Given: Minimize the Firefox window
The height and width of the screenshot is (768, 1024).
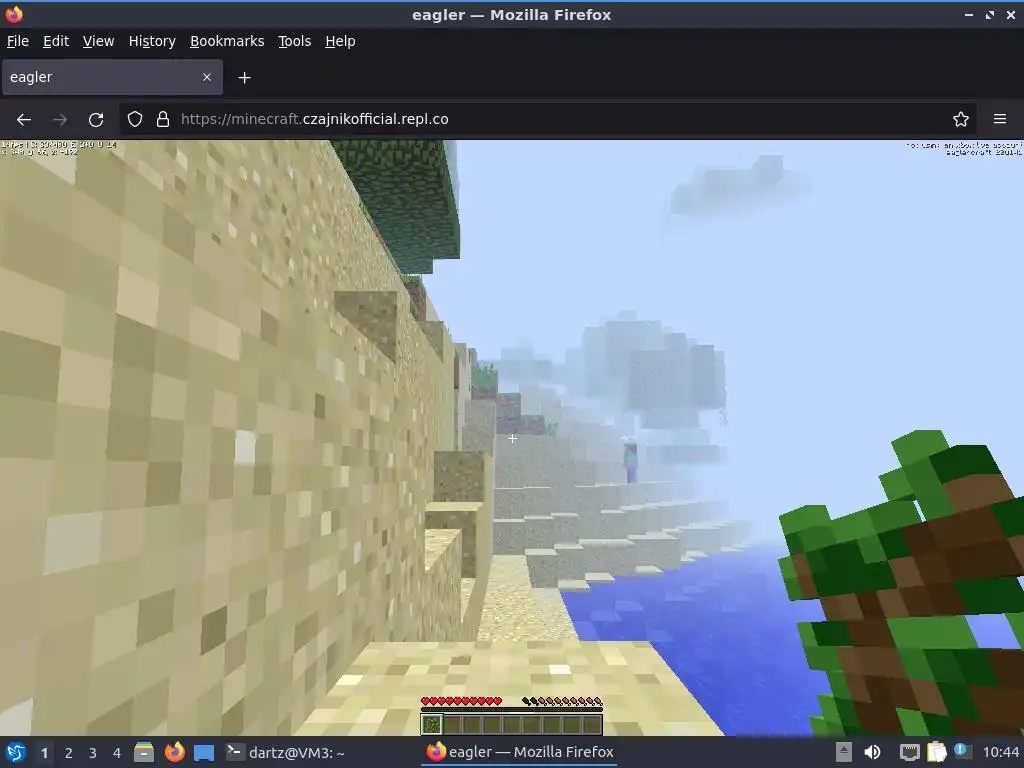Looking at the screenshot, I should [x=969, y=14].
